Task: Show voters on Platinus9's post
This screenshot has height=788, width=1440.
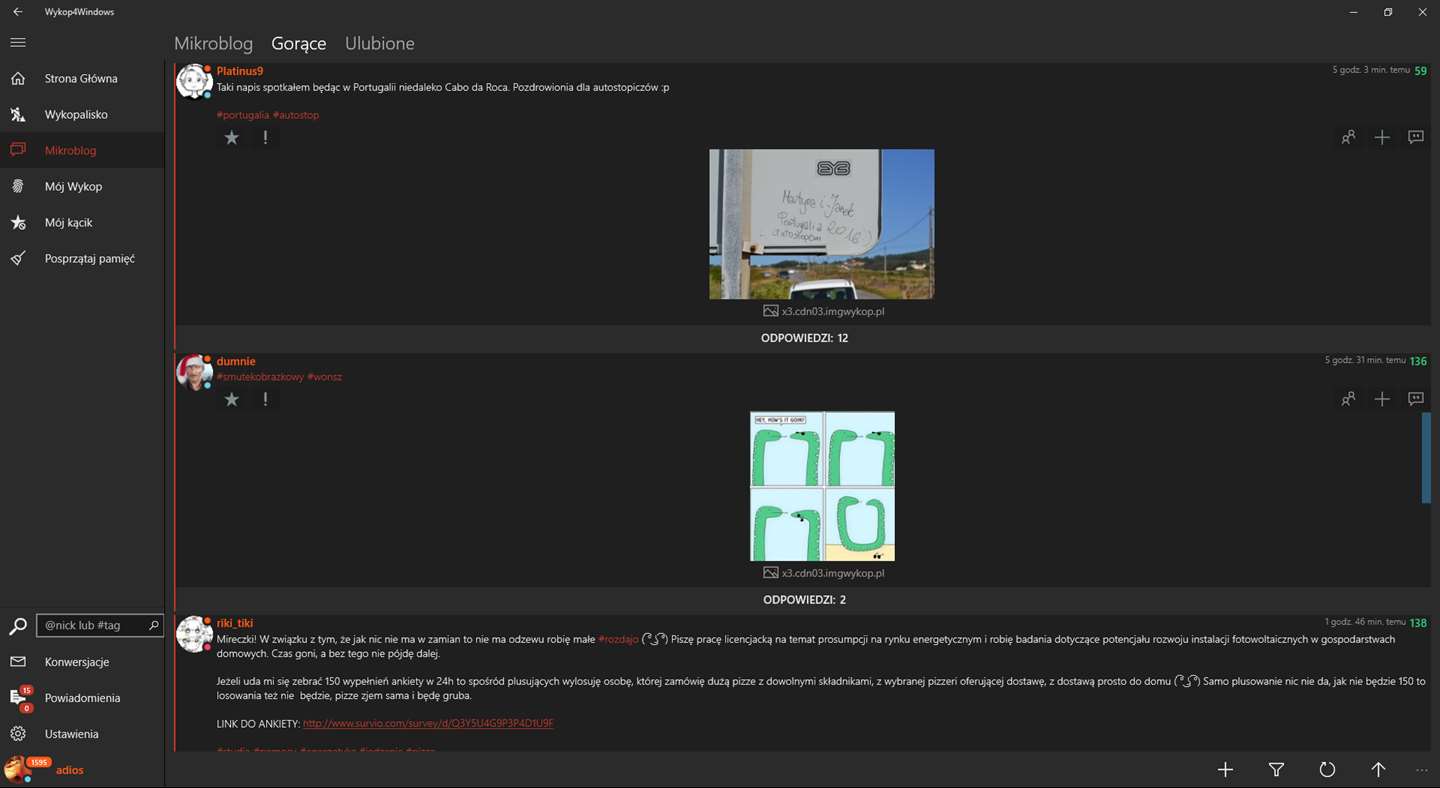Action: pyautogui.click(x=1348, y=137)
